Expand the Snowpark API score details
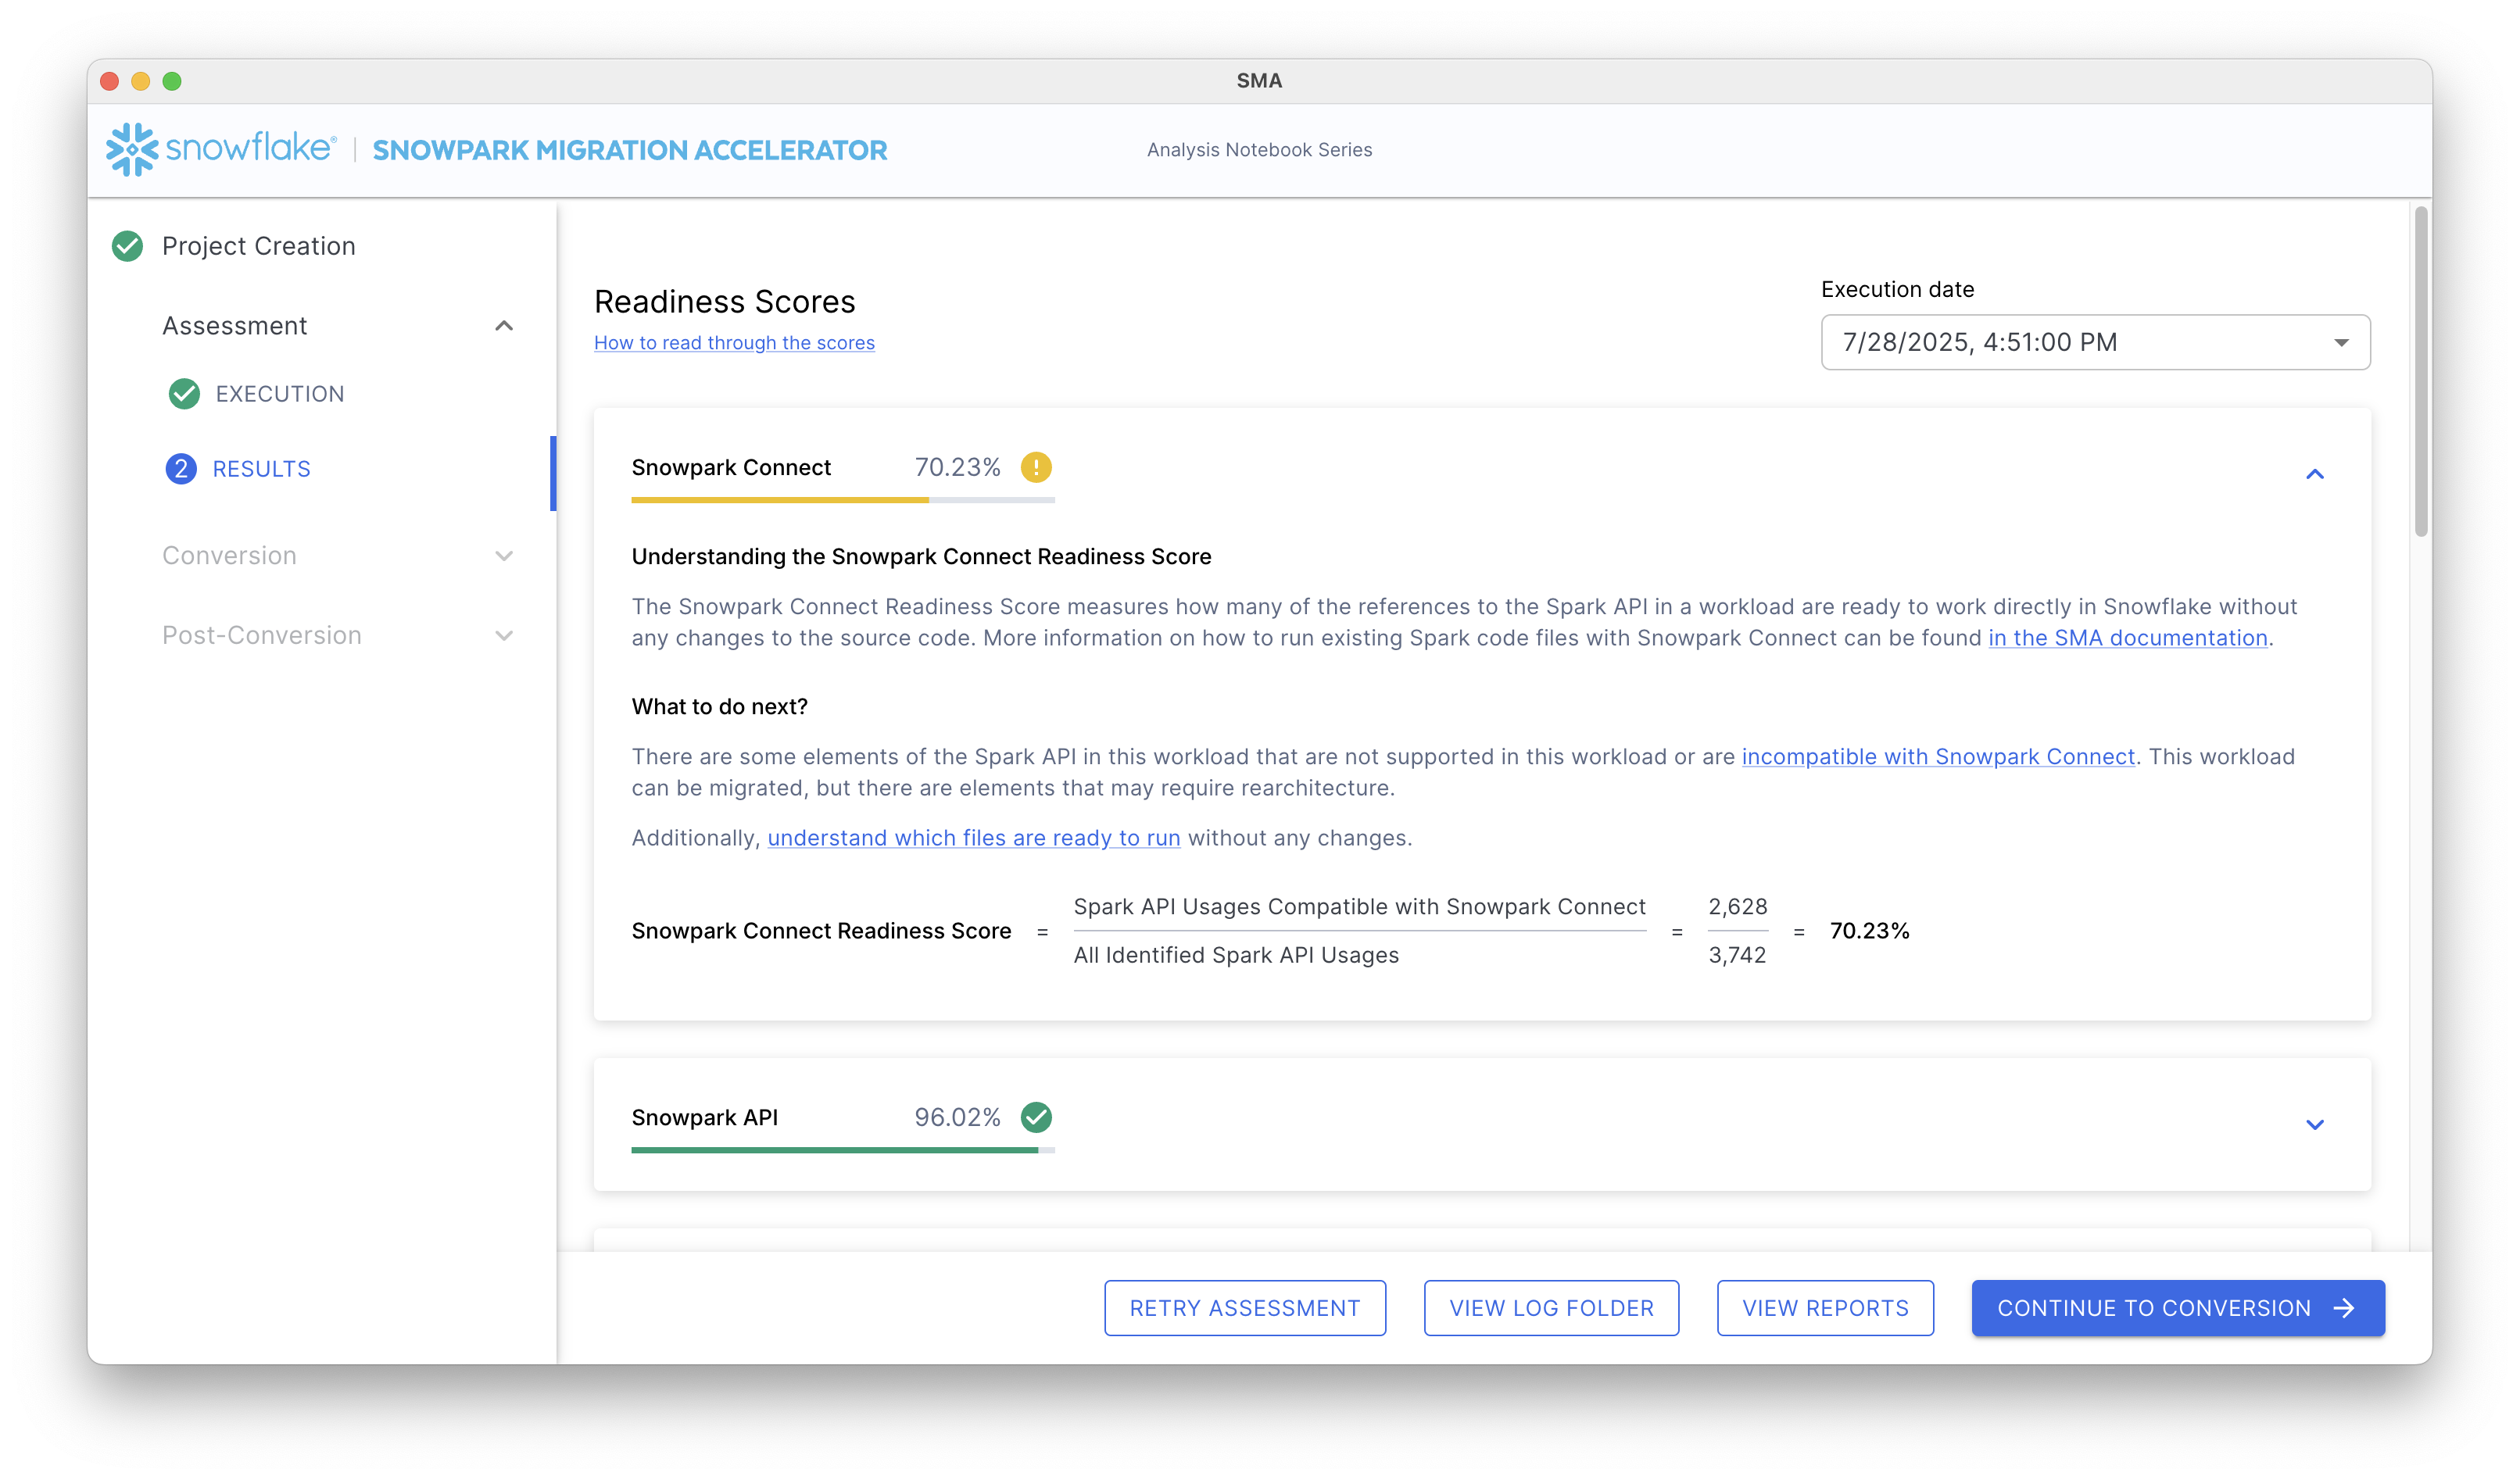The height and width of the screenshot is (1480, 2520). pyautogui.click(x=2315, y=1125)
